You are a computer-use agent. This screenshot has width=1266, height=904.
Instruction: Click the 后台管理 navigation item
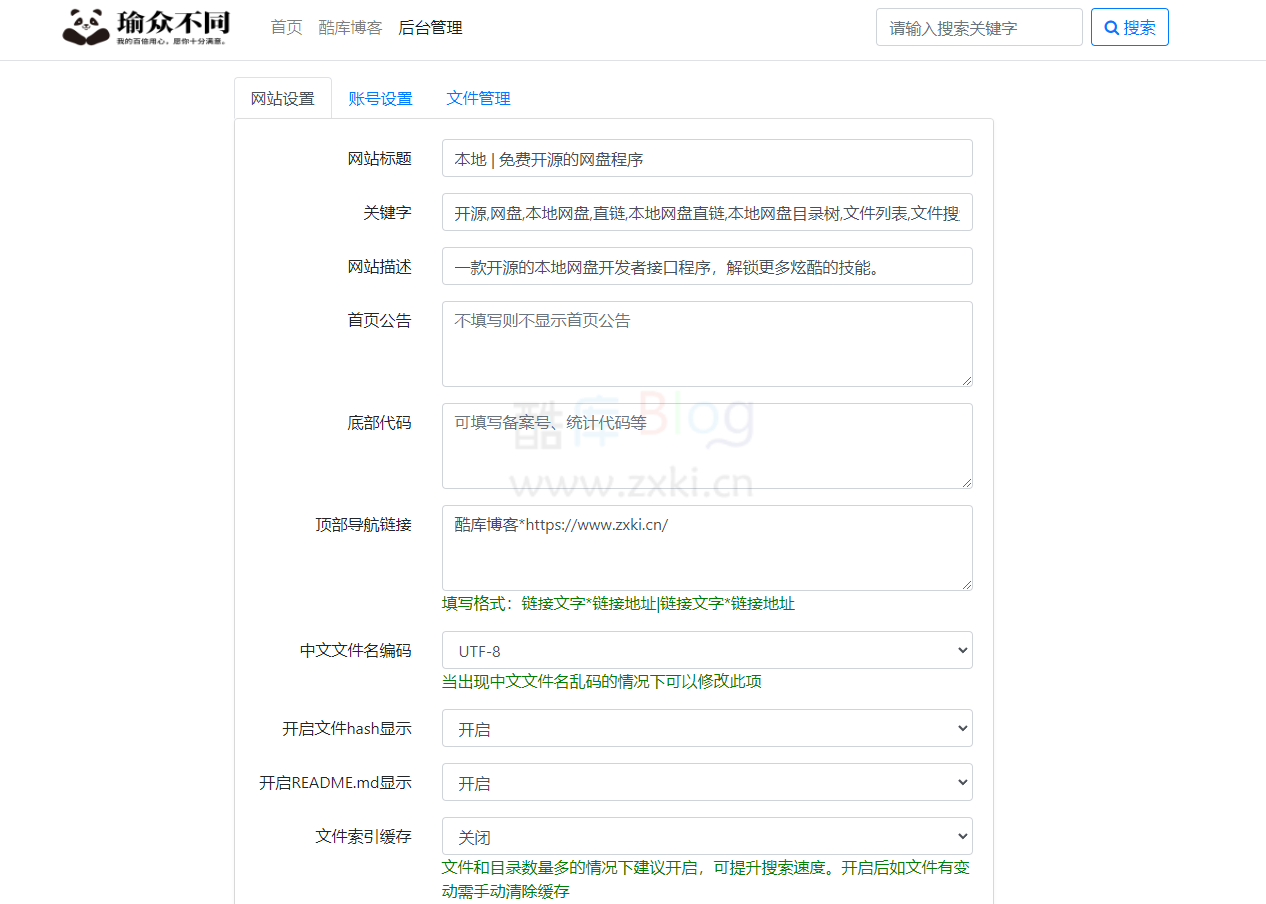[431, 27]
